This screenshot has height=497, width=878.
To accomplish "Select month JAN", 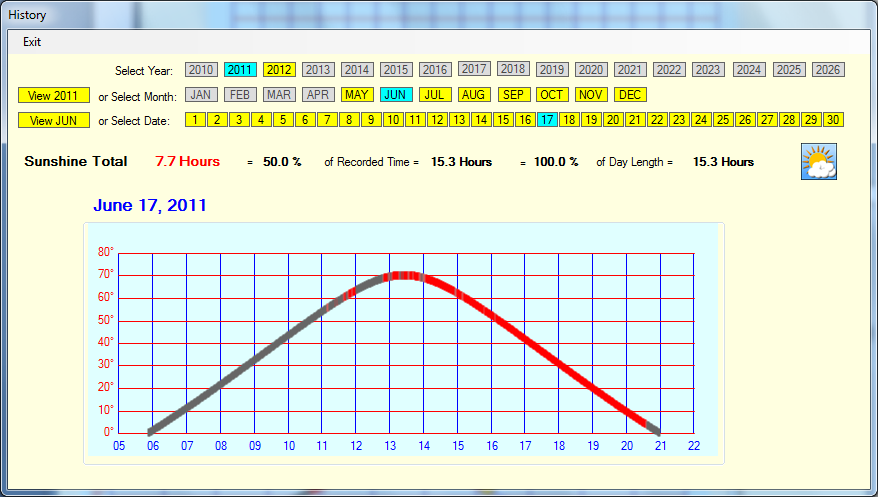I will point(201,95).
